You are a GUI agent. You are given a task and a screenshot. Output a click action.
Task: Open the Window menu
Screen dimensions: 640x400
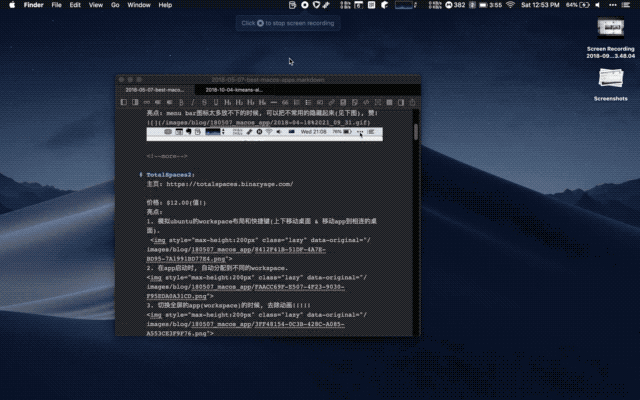coord(139,5)
